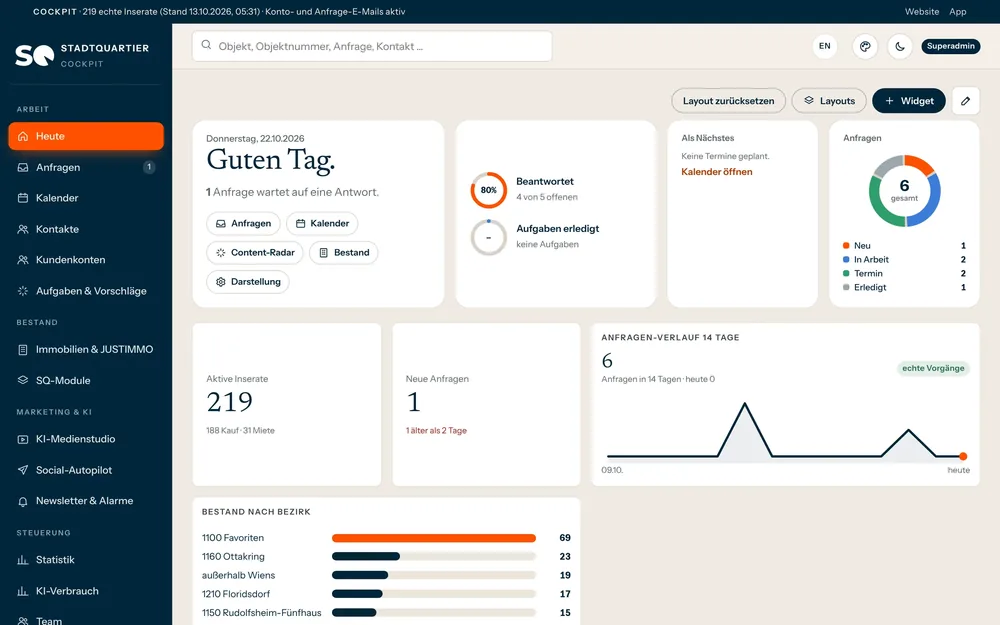This screenshot has width=1000, height=625.
Task: Open the Layouts dropdown button
Action: 829,101
